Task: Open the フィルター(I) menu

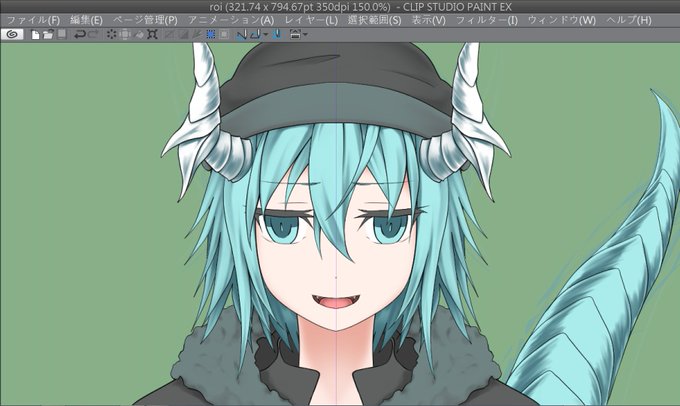Action: [487, 20]
